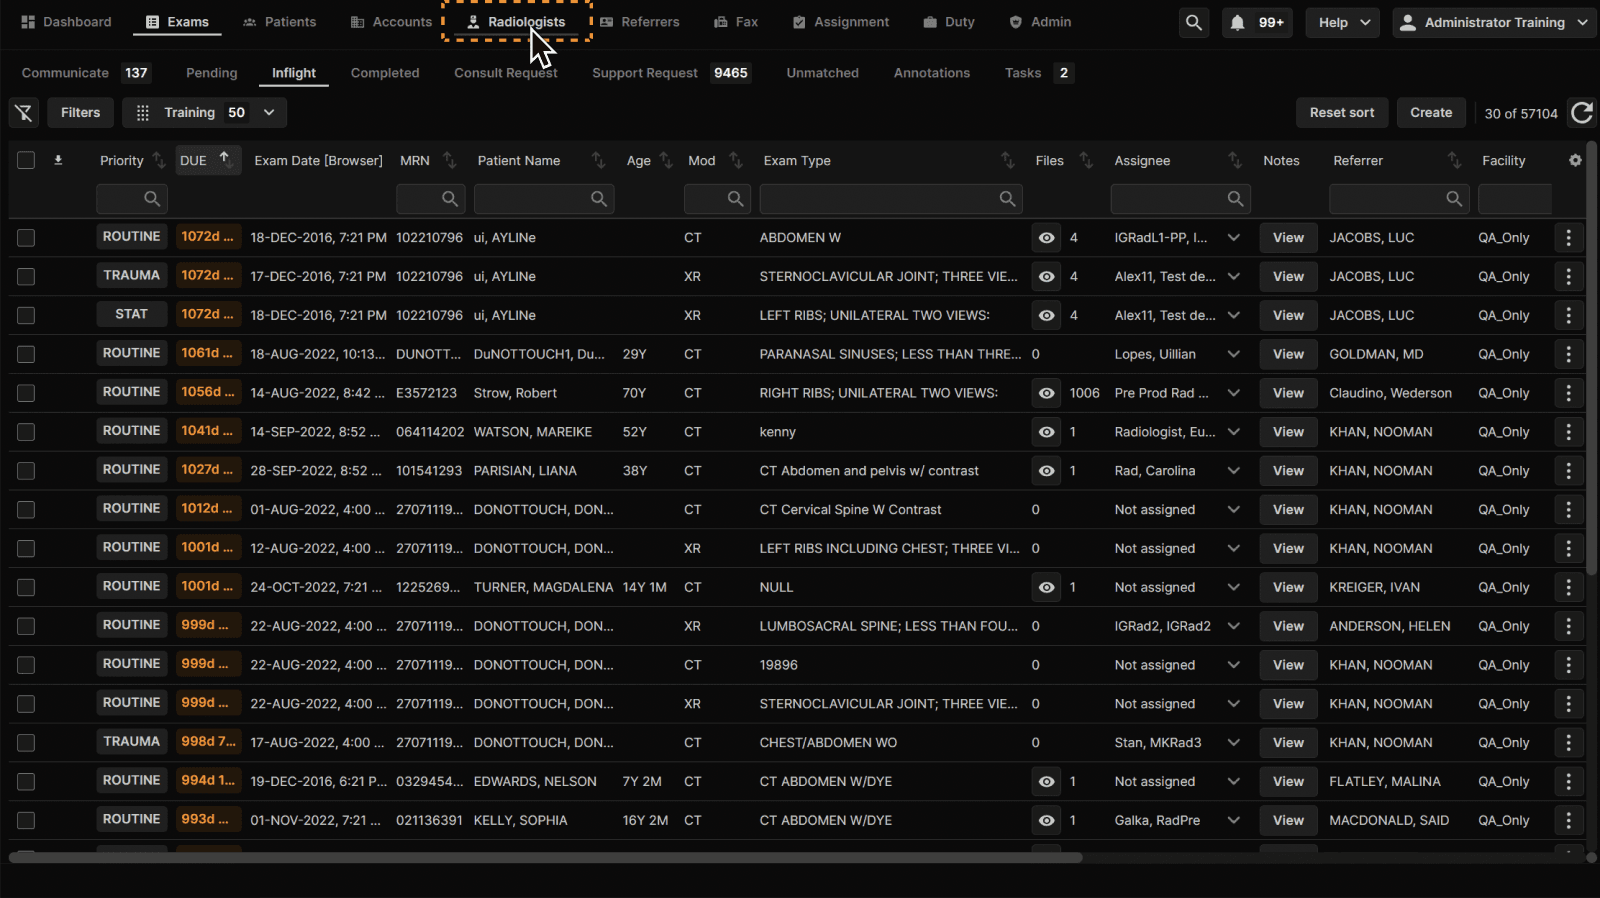Viewport: 1600px width, 898px height.
Task: Toggle file preview eye for ABDOMEN W exam
Action: (x=1046, y=238)
